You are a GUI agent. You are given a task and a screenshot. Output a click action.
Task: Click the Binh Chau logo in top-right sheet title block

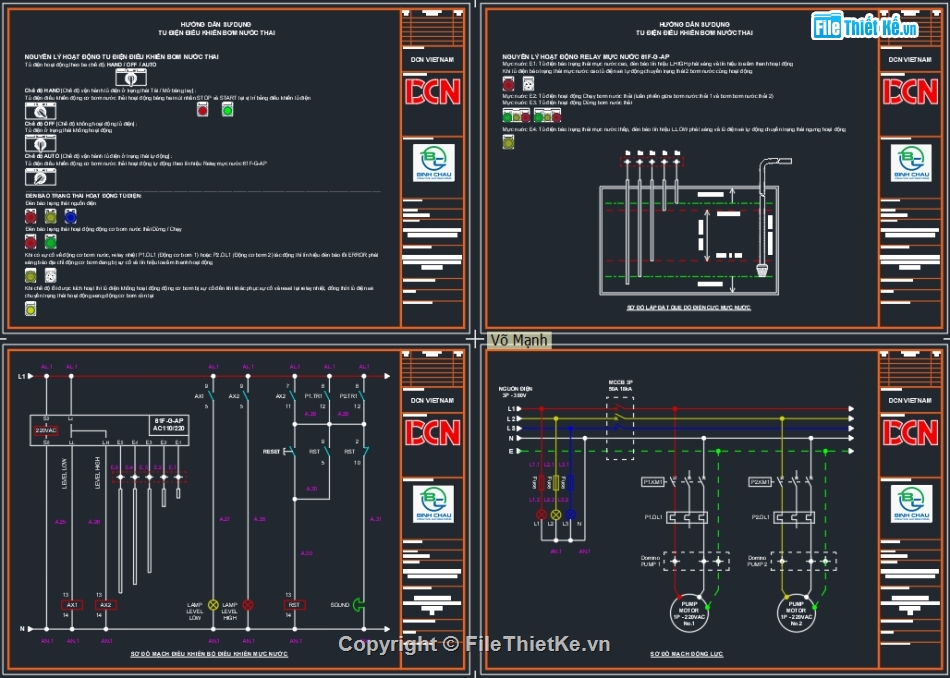pyautogui.click(x=911, y=163)
